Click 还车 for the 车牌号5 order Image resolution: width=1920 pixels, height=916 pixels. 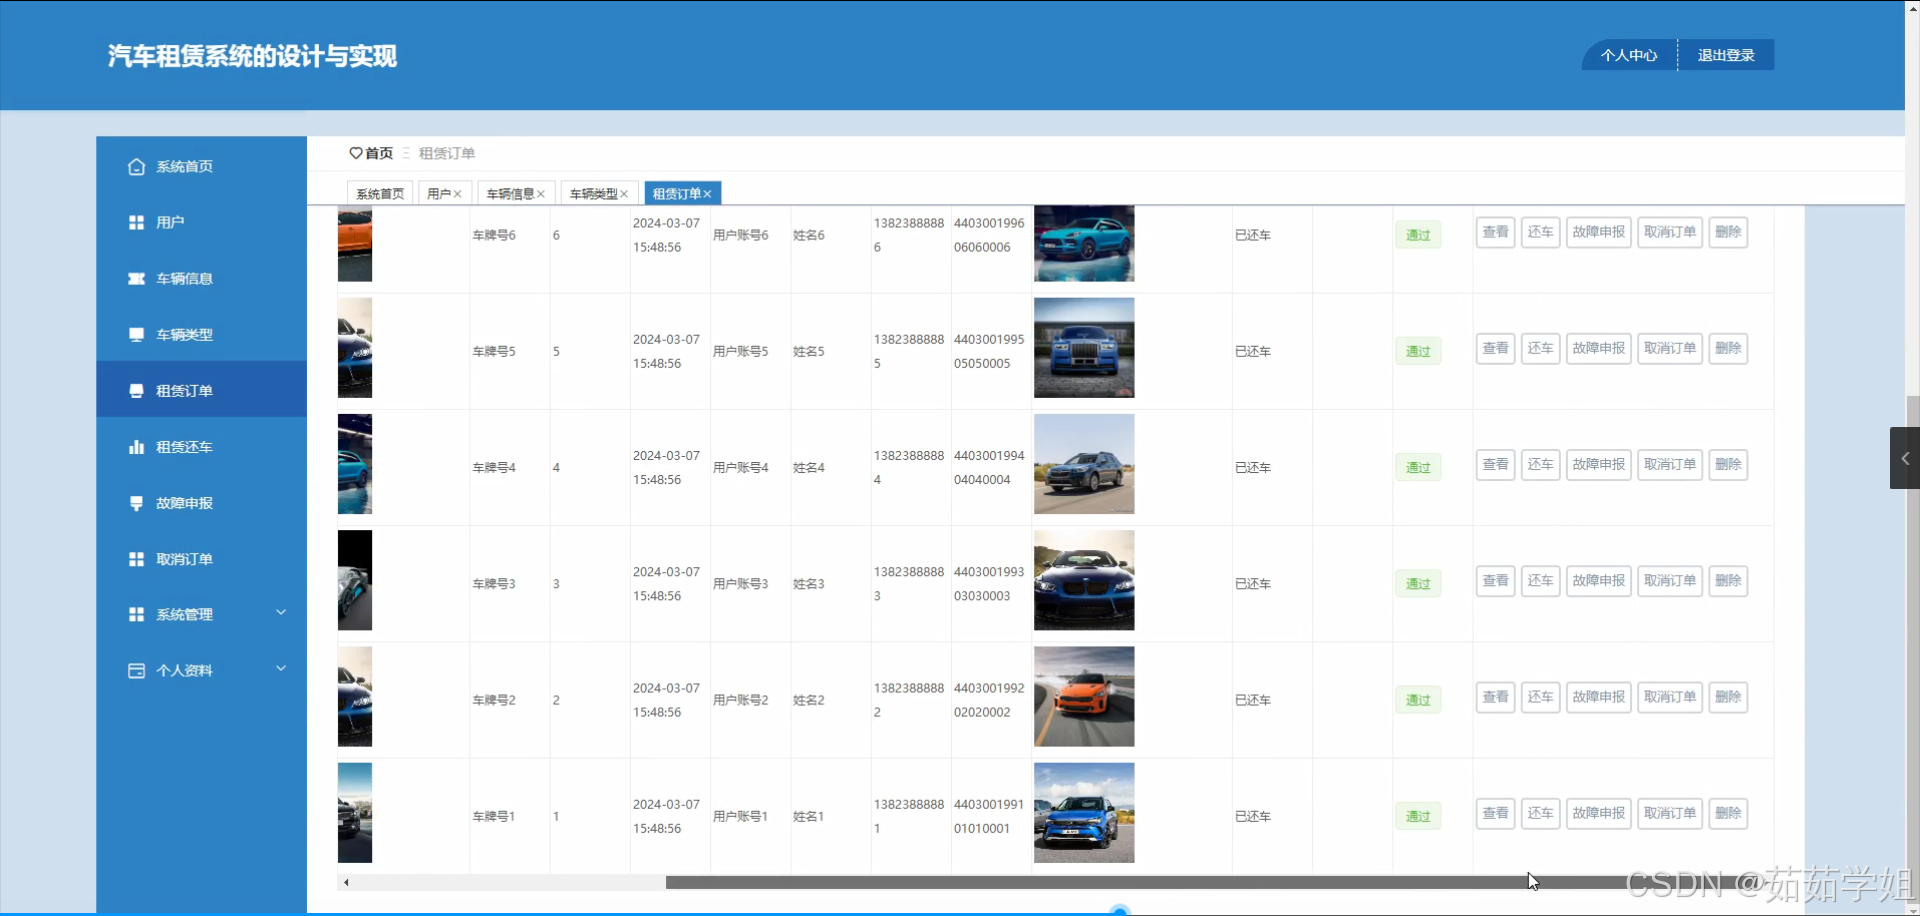tap(1540, 348)
